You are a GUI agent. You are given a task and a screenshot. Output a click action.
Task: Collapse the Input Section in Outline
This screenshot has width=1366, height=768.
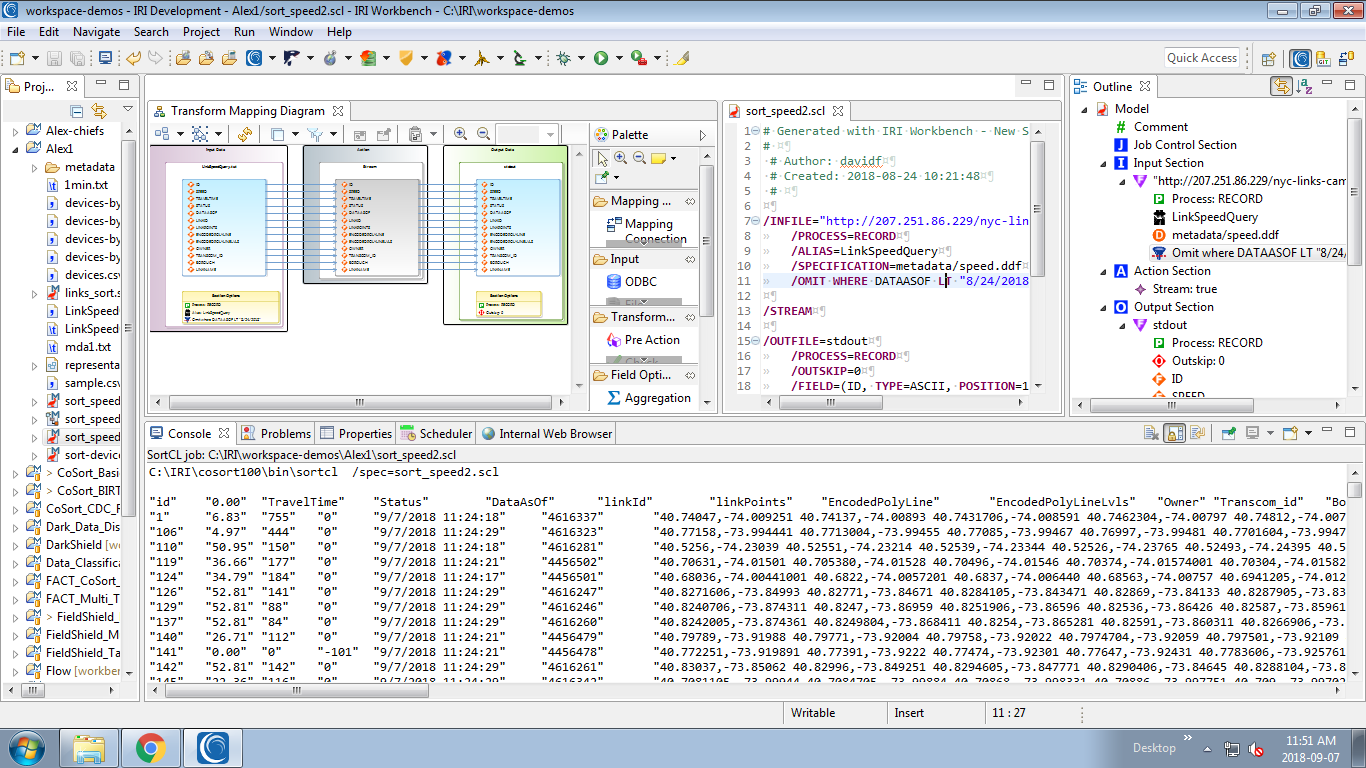point(1105,163)
